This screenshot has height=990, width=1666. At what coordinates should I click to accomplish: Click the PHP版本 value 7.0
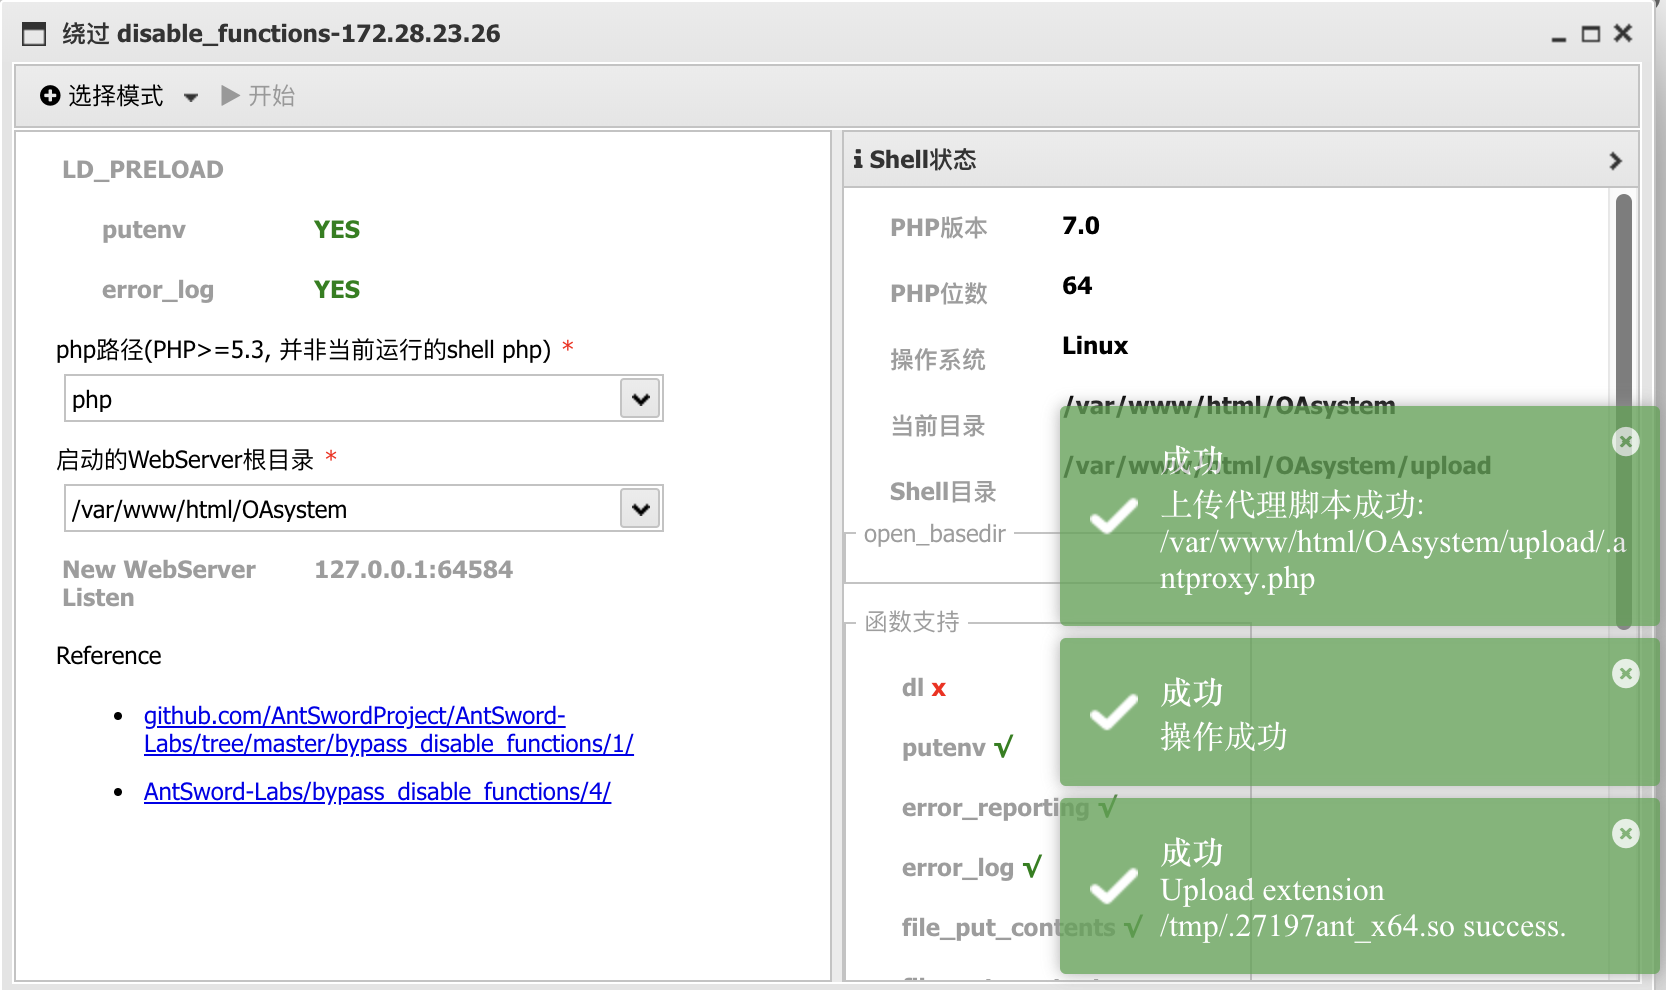(1081, 226)
